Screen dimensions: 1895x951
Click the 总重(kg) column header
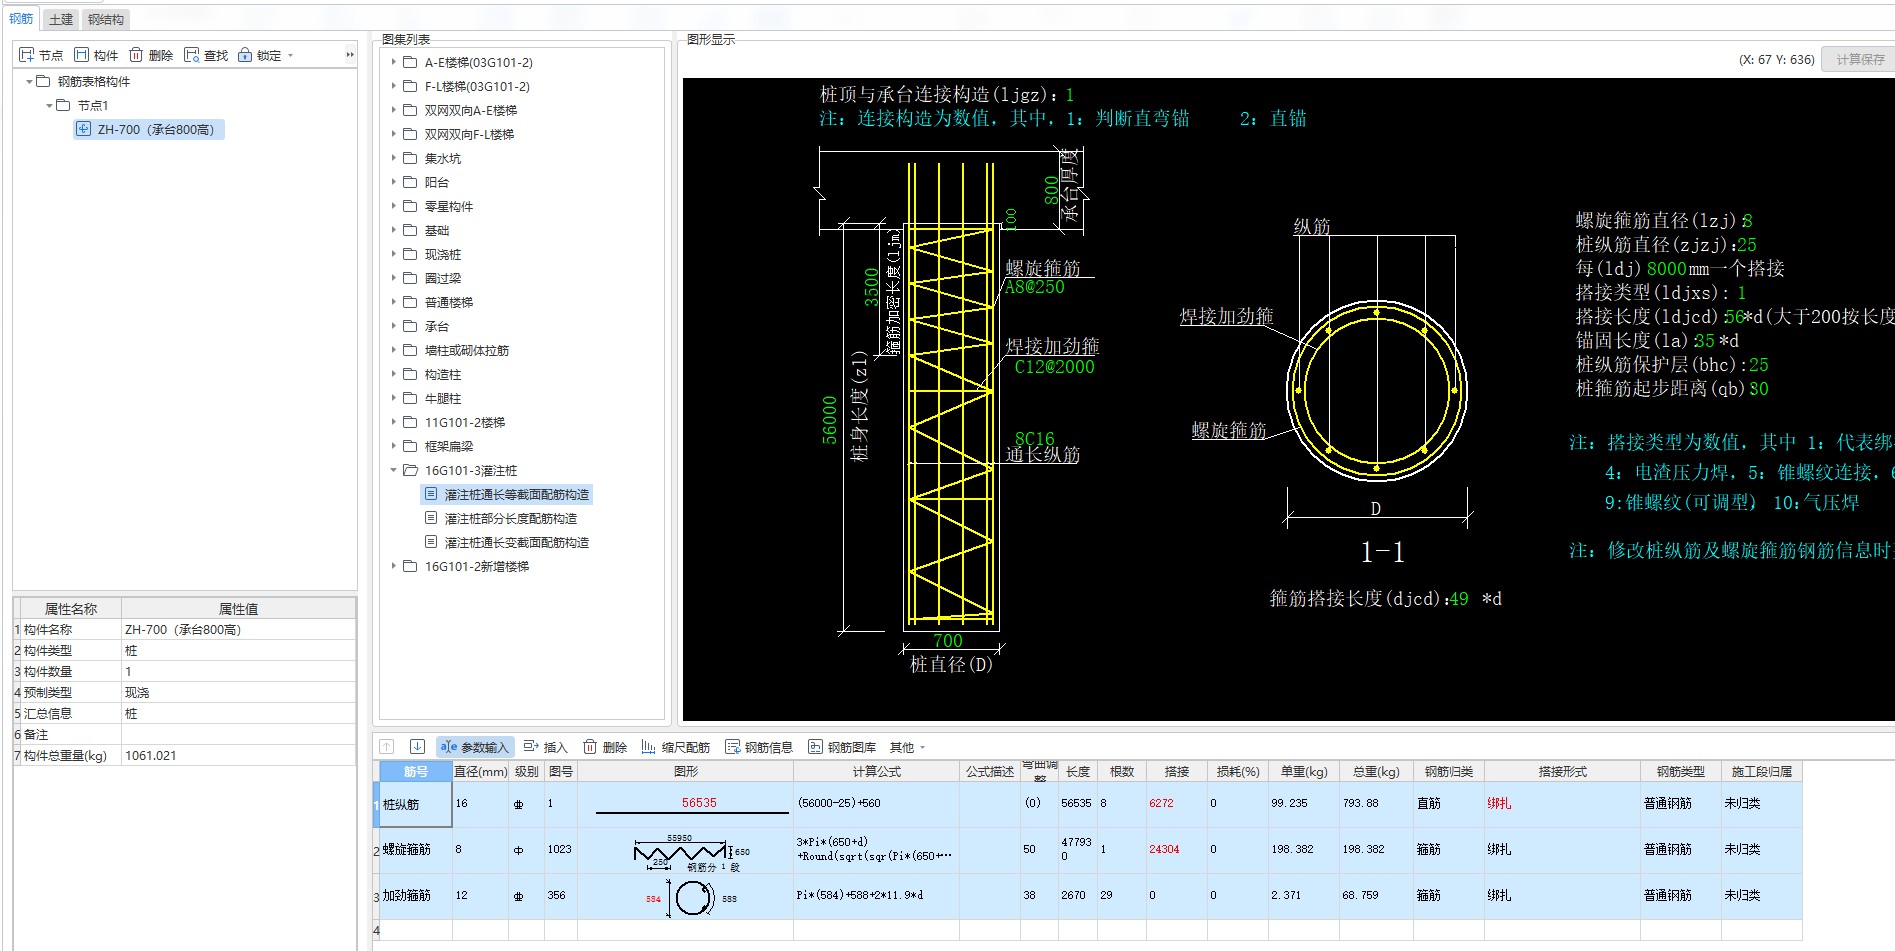pos(1376,772)
